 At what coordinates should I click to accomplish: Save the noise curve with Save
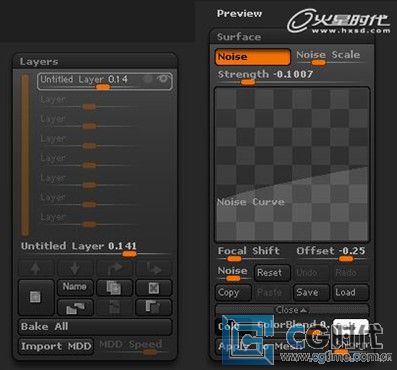311,293
